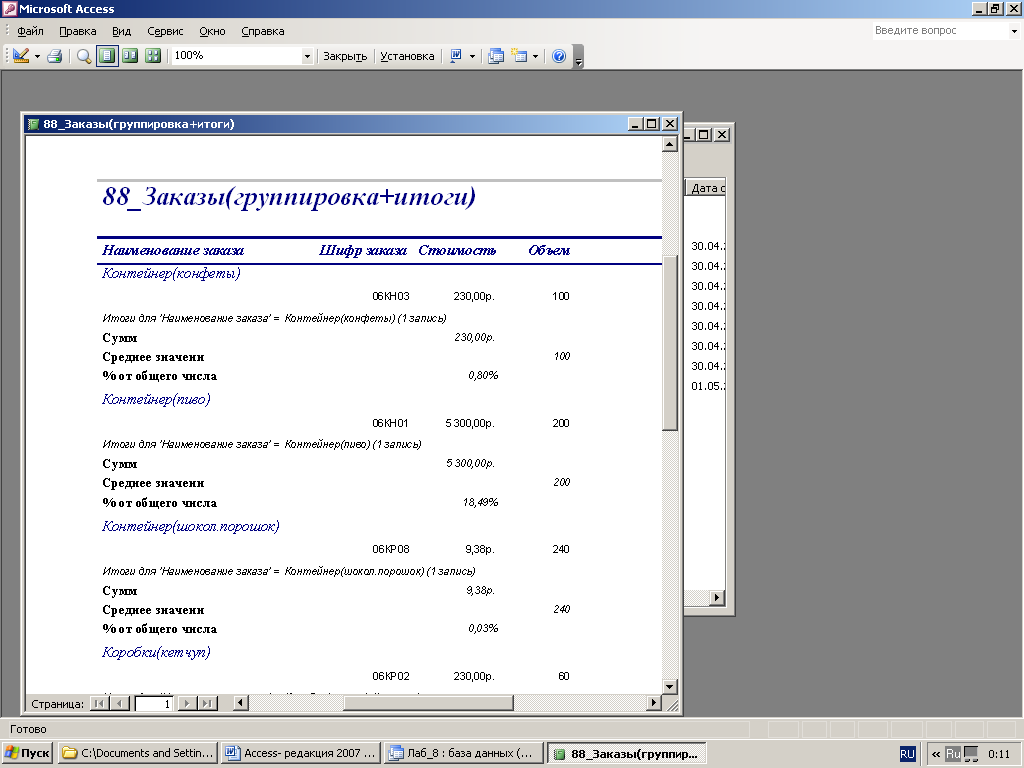
Task: Click the 'Введите вопрос' help search field
Action: click(940, 31)
